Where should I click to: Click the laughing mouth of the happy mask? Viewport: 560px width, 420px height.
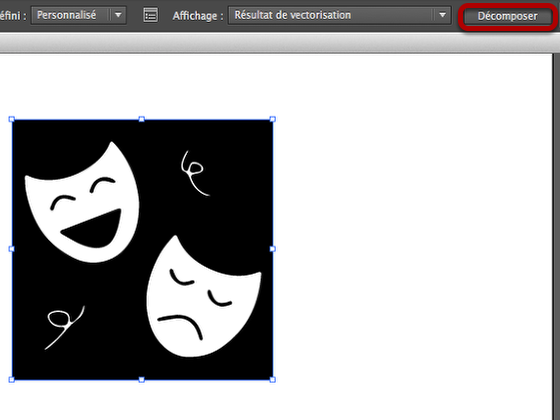pos(91,229)
